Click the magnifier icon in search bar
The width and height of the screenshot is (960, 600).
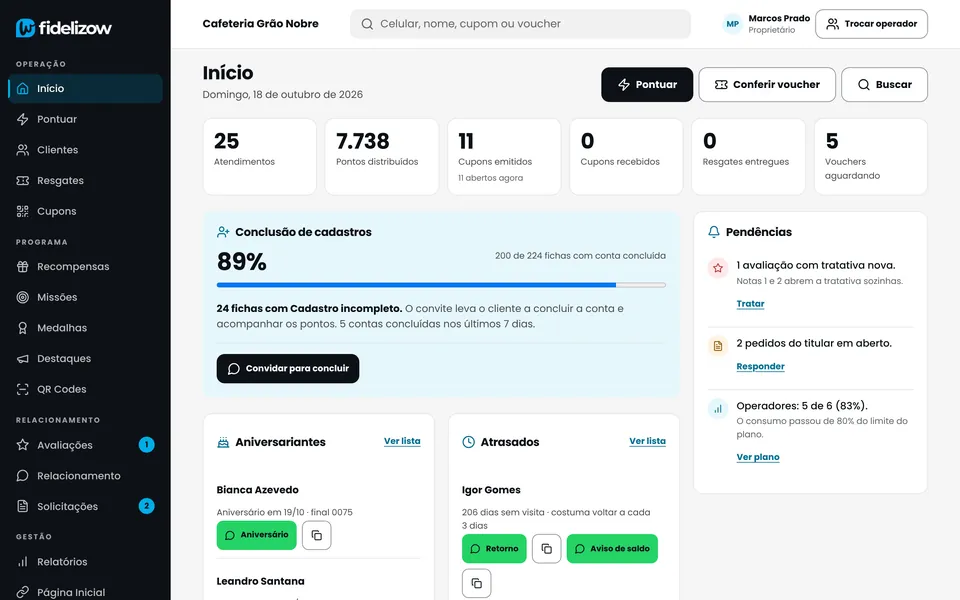pyautogui.click(x=367, y=24)
